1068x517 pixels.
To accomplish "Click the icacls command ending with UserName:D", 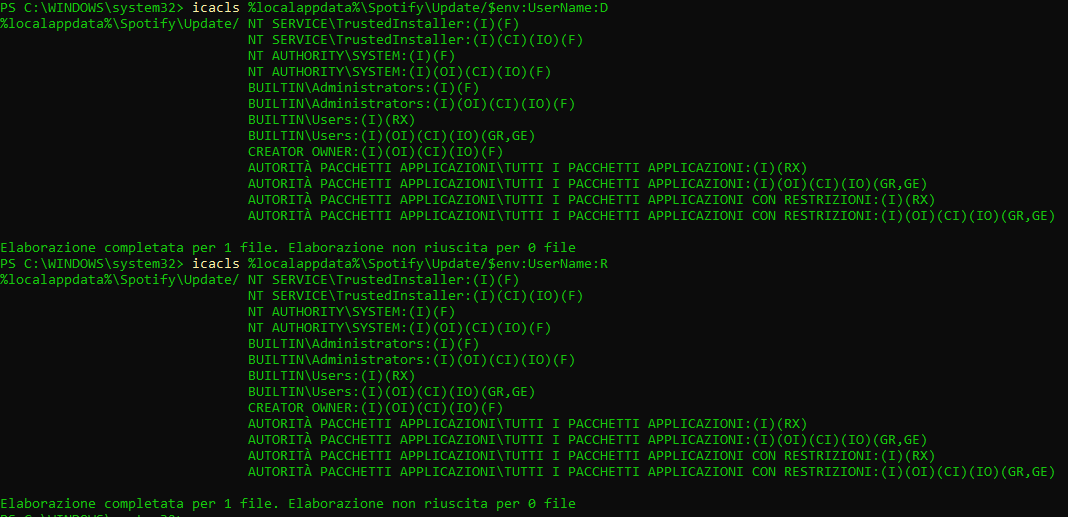I will click(400, 7).
